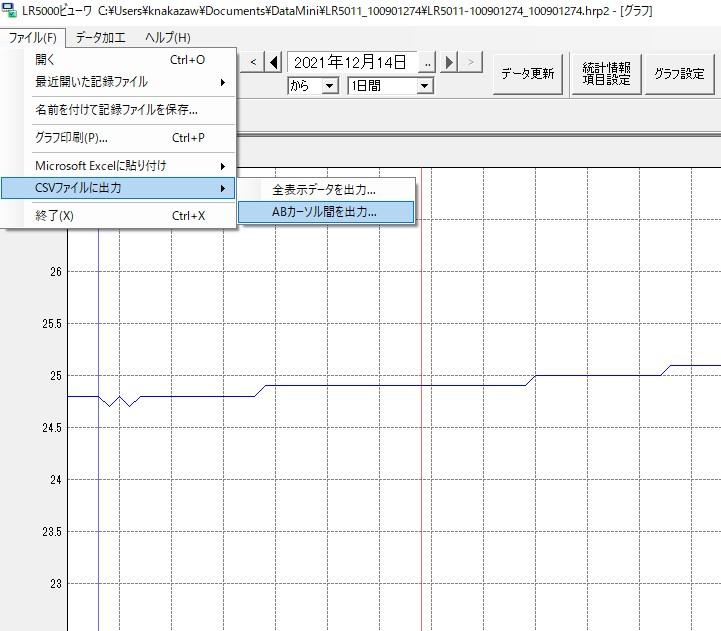Viewport: 721px width, 631px height.
Task: Select '全表示データを出力...' menu item
Action: (325, 189)
